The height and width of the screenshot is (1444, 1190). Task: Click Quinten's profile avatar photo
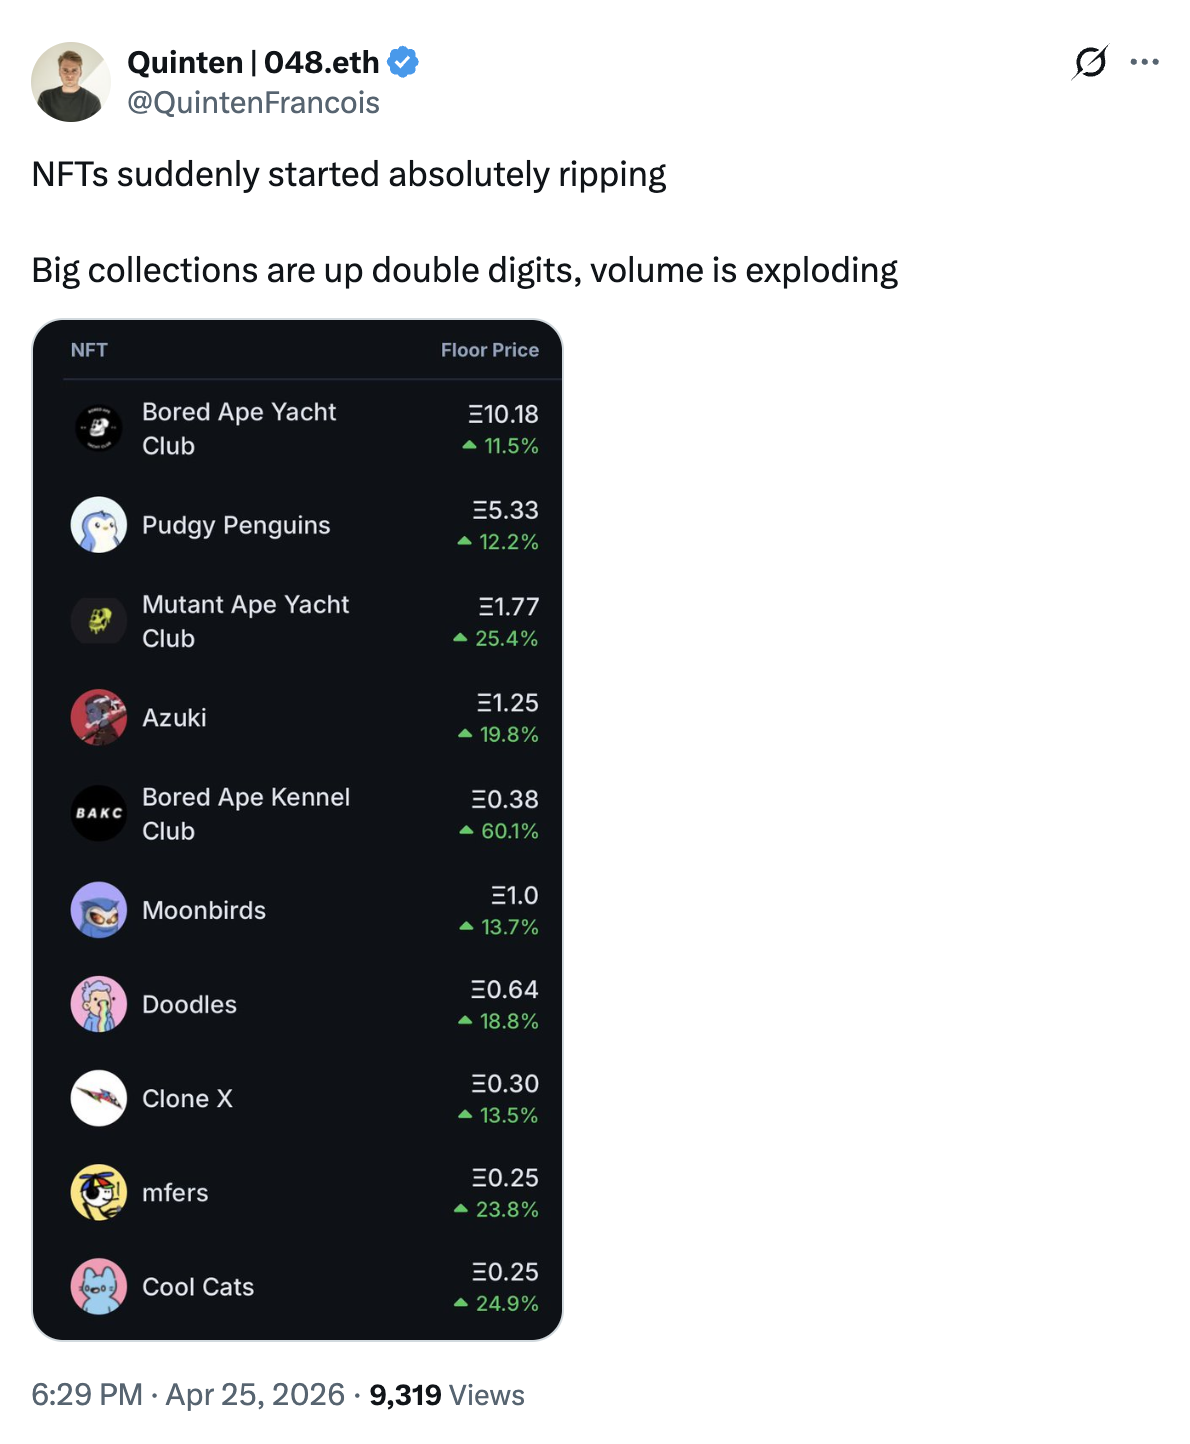point(71,82)
